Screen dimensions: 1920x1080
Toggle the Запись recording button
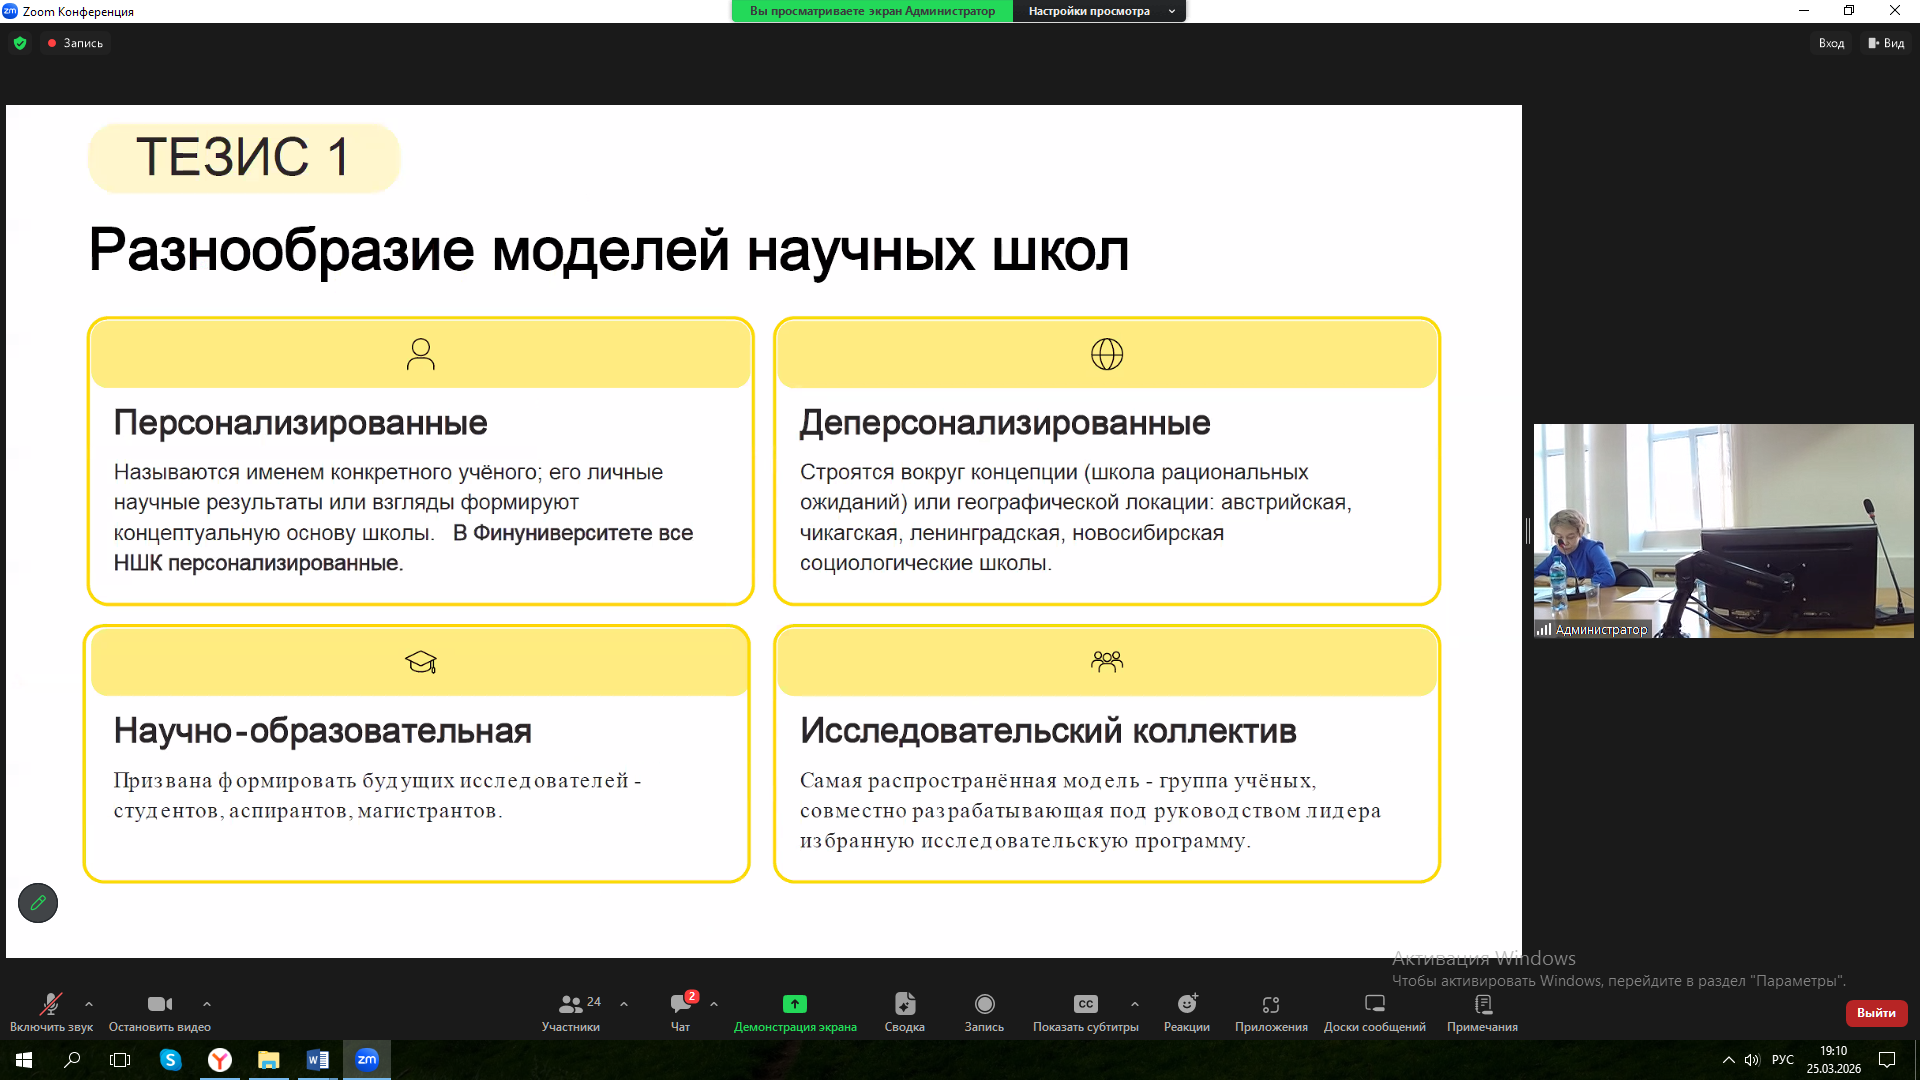984,1011
